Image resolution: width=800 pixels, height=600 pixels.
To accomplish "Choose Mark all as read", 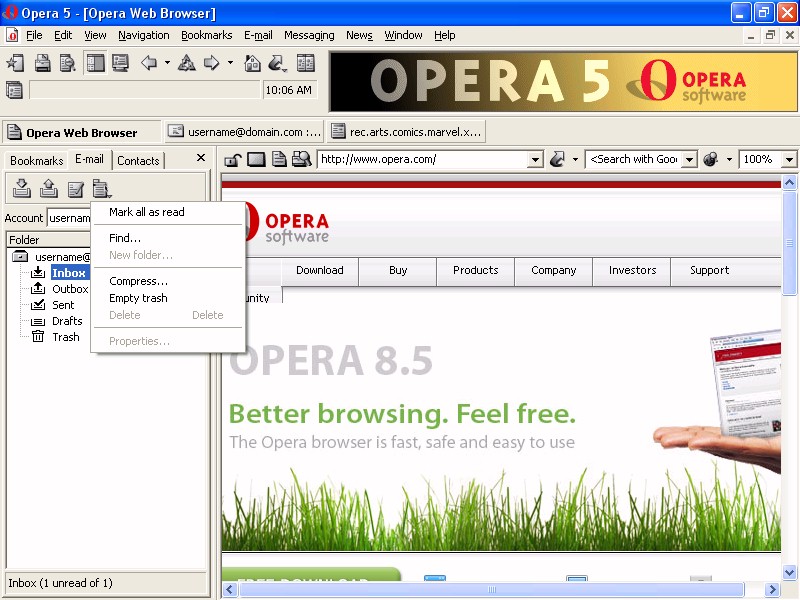I will [x=167, y=212].
